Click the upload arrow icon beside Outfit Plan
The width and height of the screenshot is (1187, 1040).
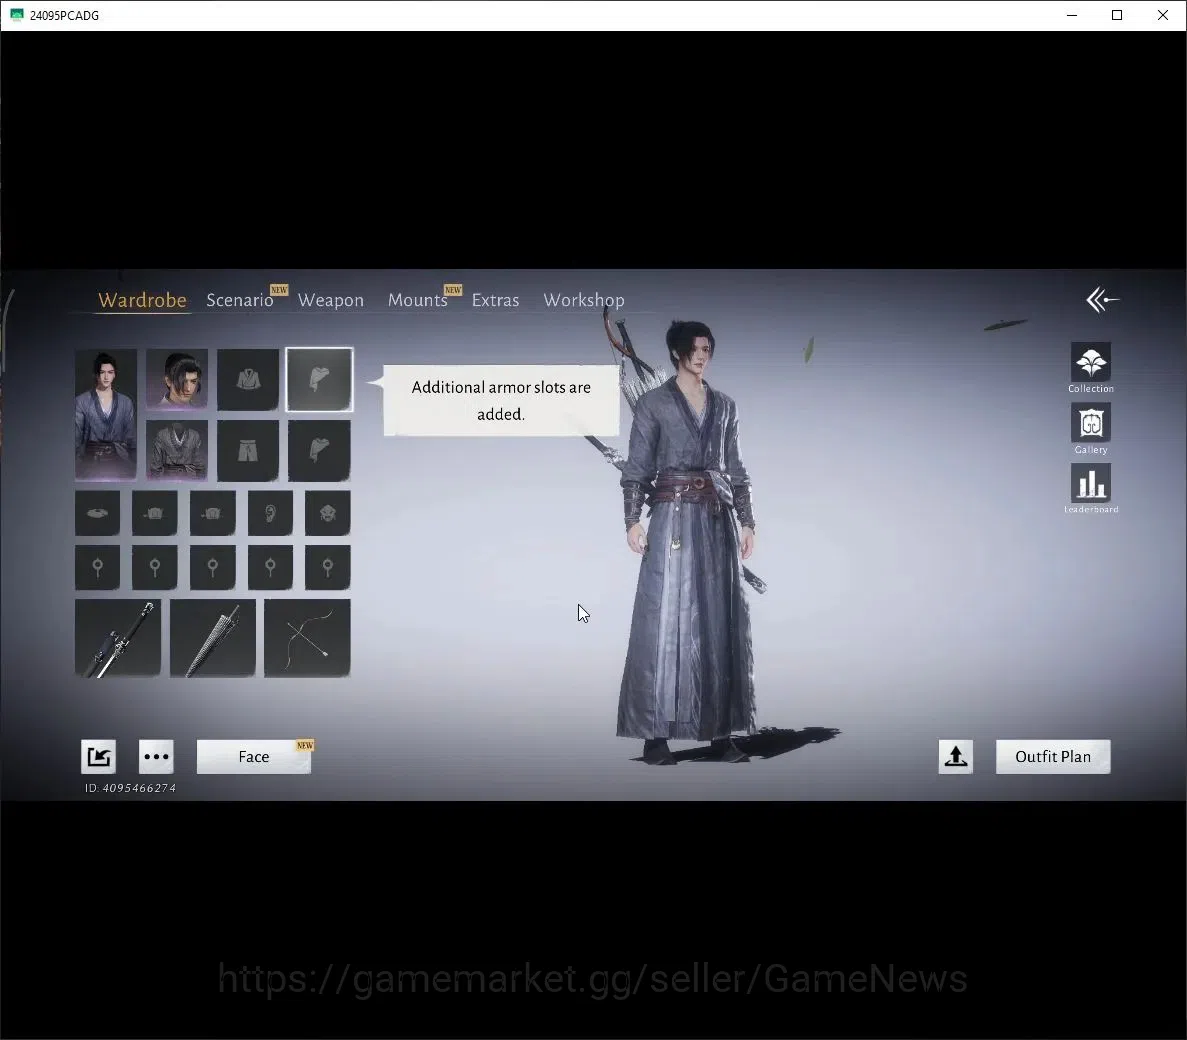(x=955, y=756)
